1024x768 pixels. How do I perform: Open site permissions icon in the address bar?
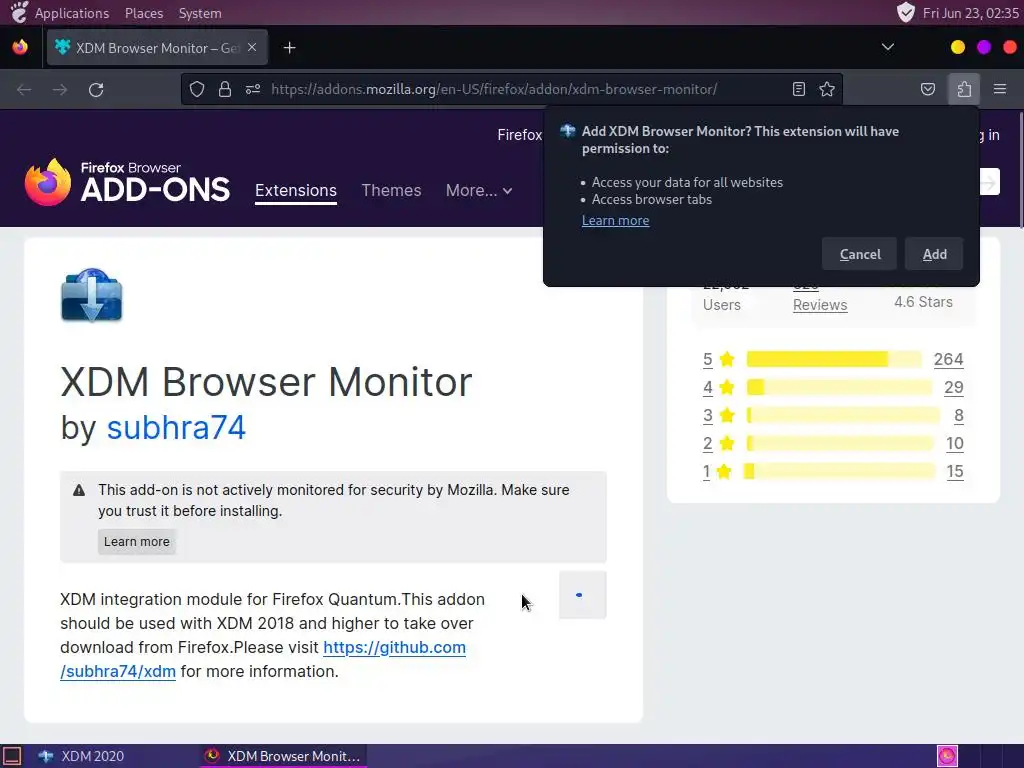click(253, 89)
